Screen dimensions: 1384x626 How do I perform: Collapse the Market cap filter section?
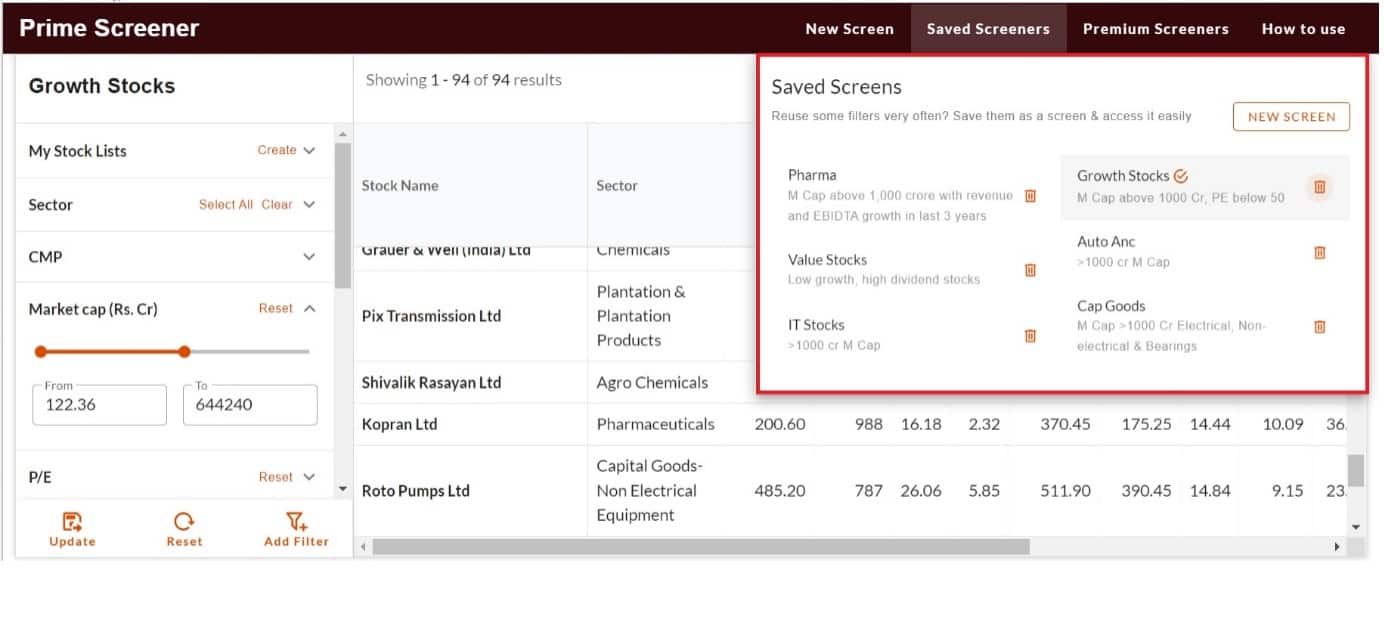pos(309,309)
